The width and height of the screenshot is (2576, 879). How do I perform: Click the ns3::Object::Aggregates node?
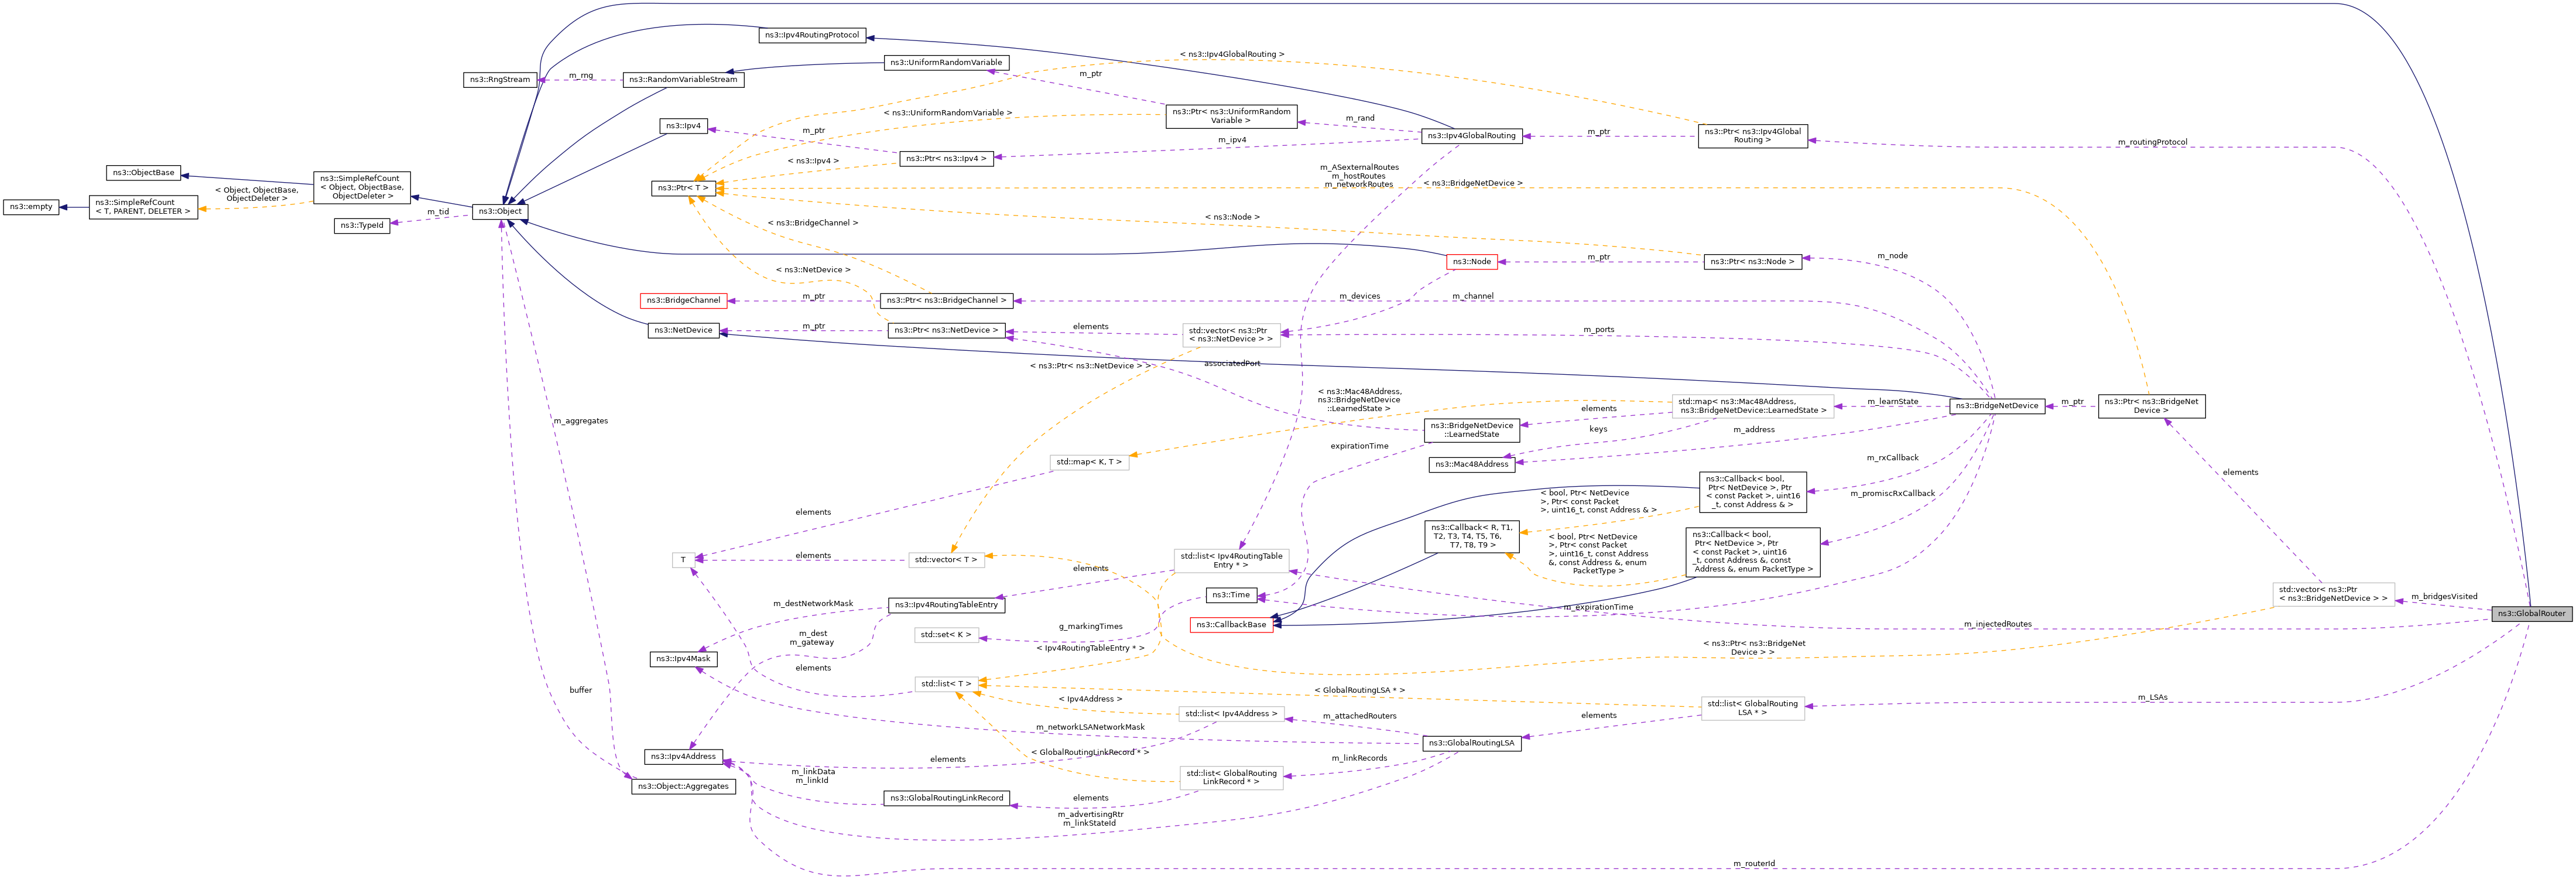[x=683, y=787]
